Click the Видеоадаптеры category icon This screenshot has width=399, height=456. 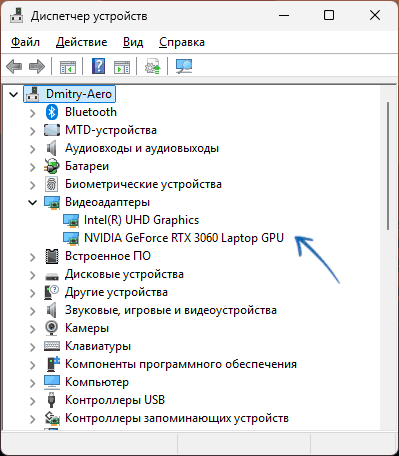(x=52, y=202)
